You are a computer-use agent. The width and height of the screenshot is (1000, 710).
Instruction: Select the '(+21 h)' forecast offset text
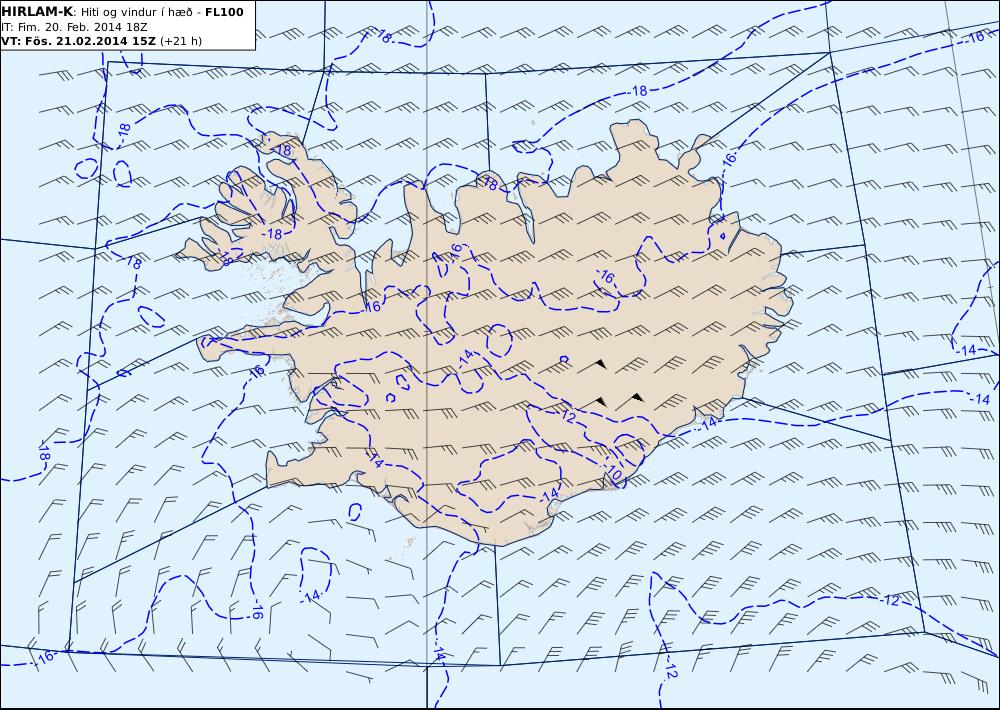pyautogui.click(x=180, y=41)
